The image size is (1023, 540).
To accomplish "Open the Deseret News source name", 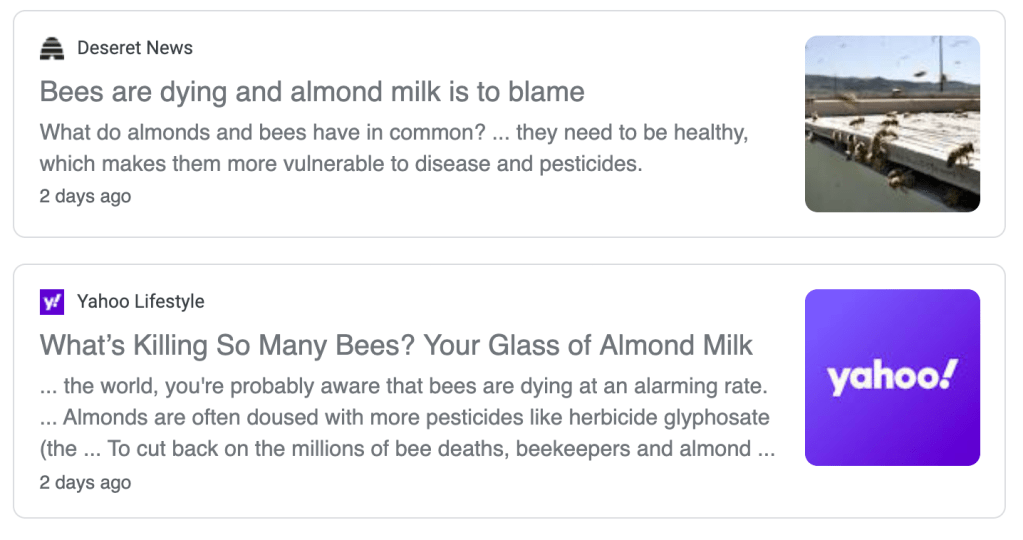I will [x=135, y=48].
